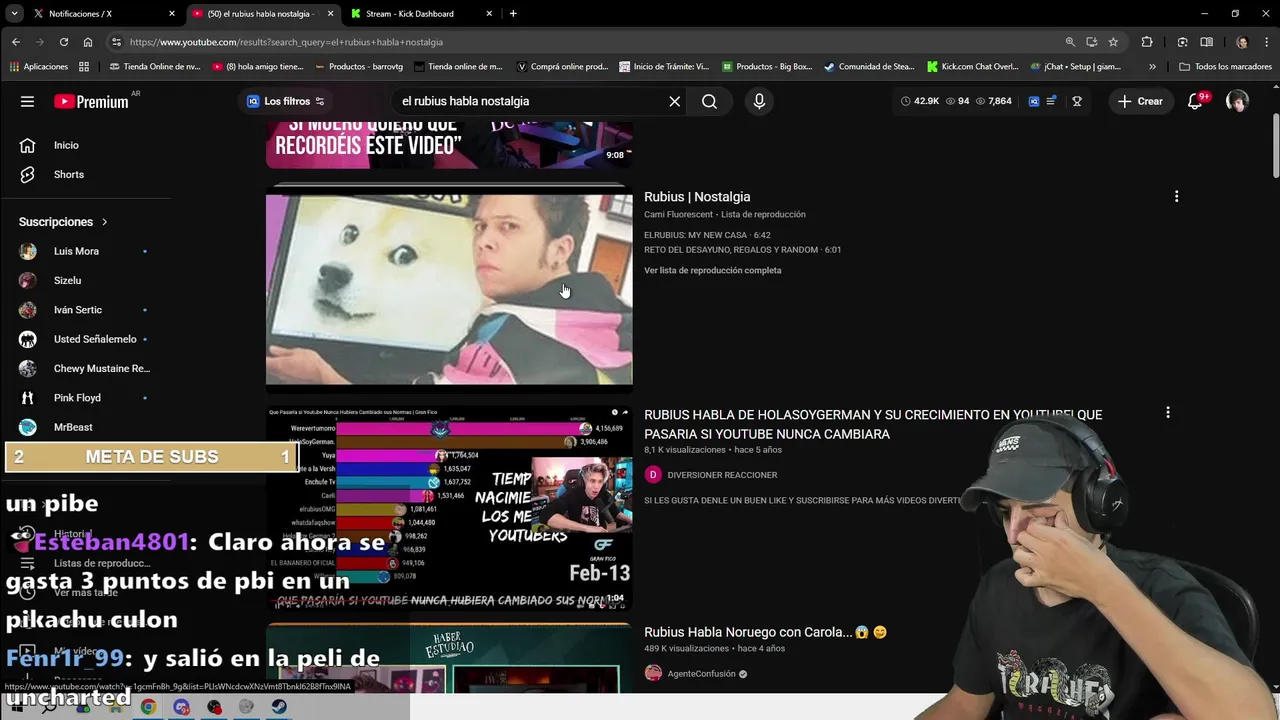Reload the current page
The width and height of the screenshot is (1280, 720).
64,42
